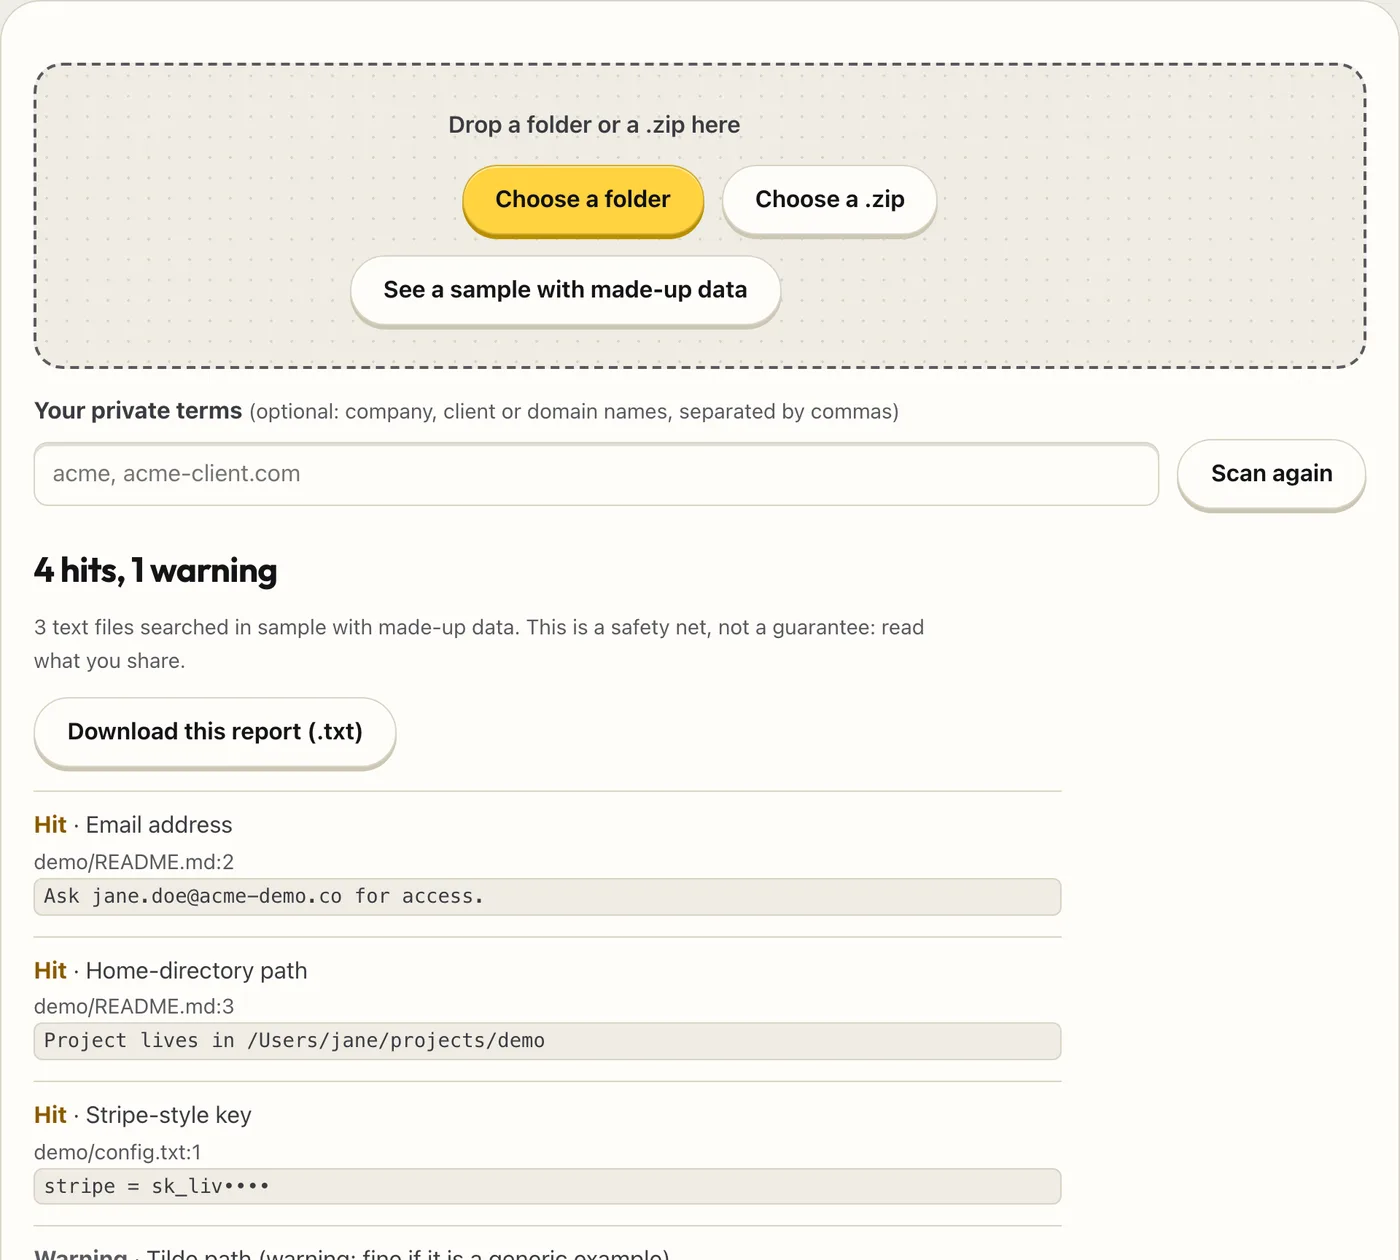The height and width of the screenshot is (1260, 1400).
Task: Focus the private terms input field
Action: point(596,474)
